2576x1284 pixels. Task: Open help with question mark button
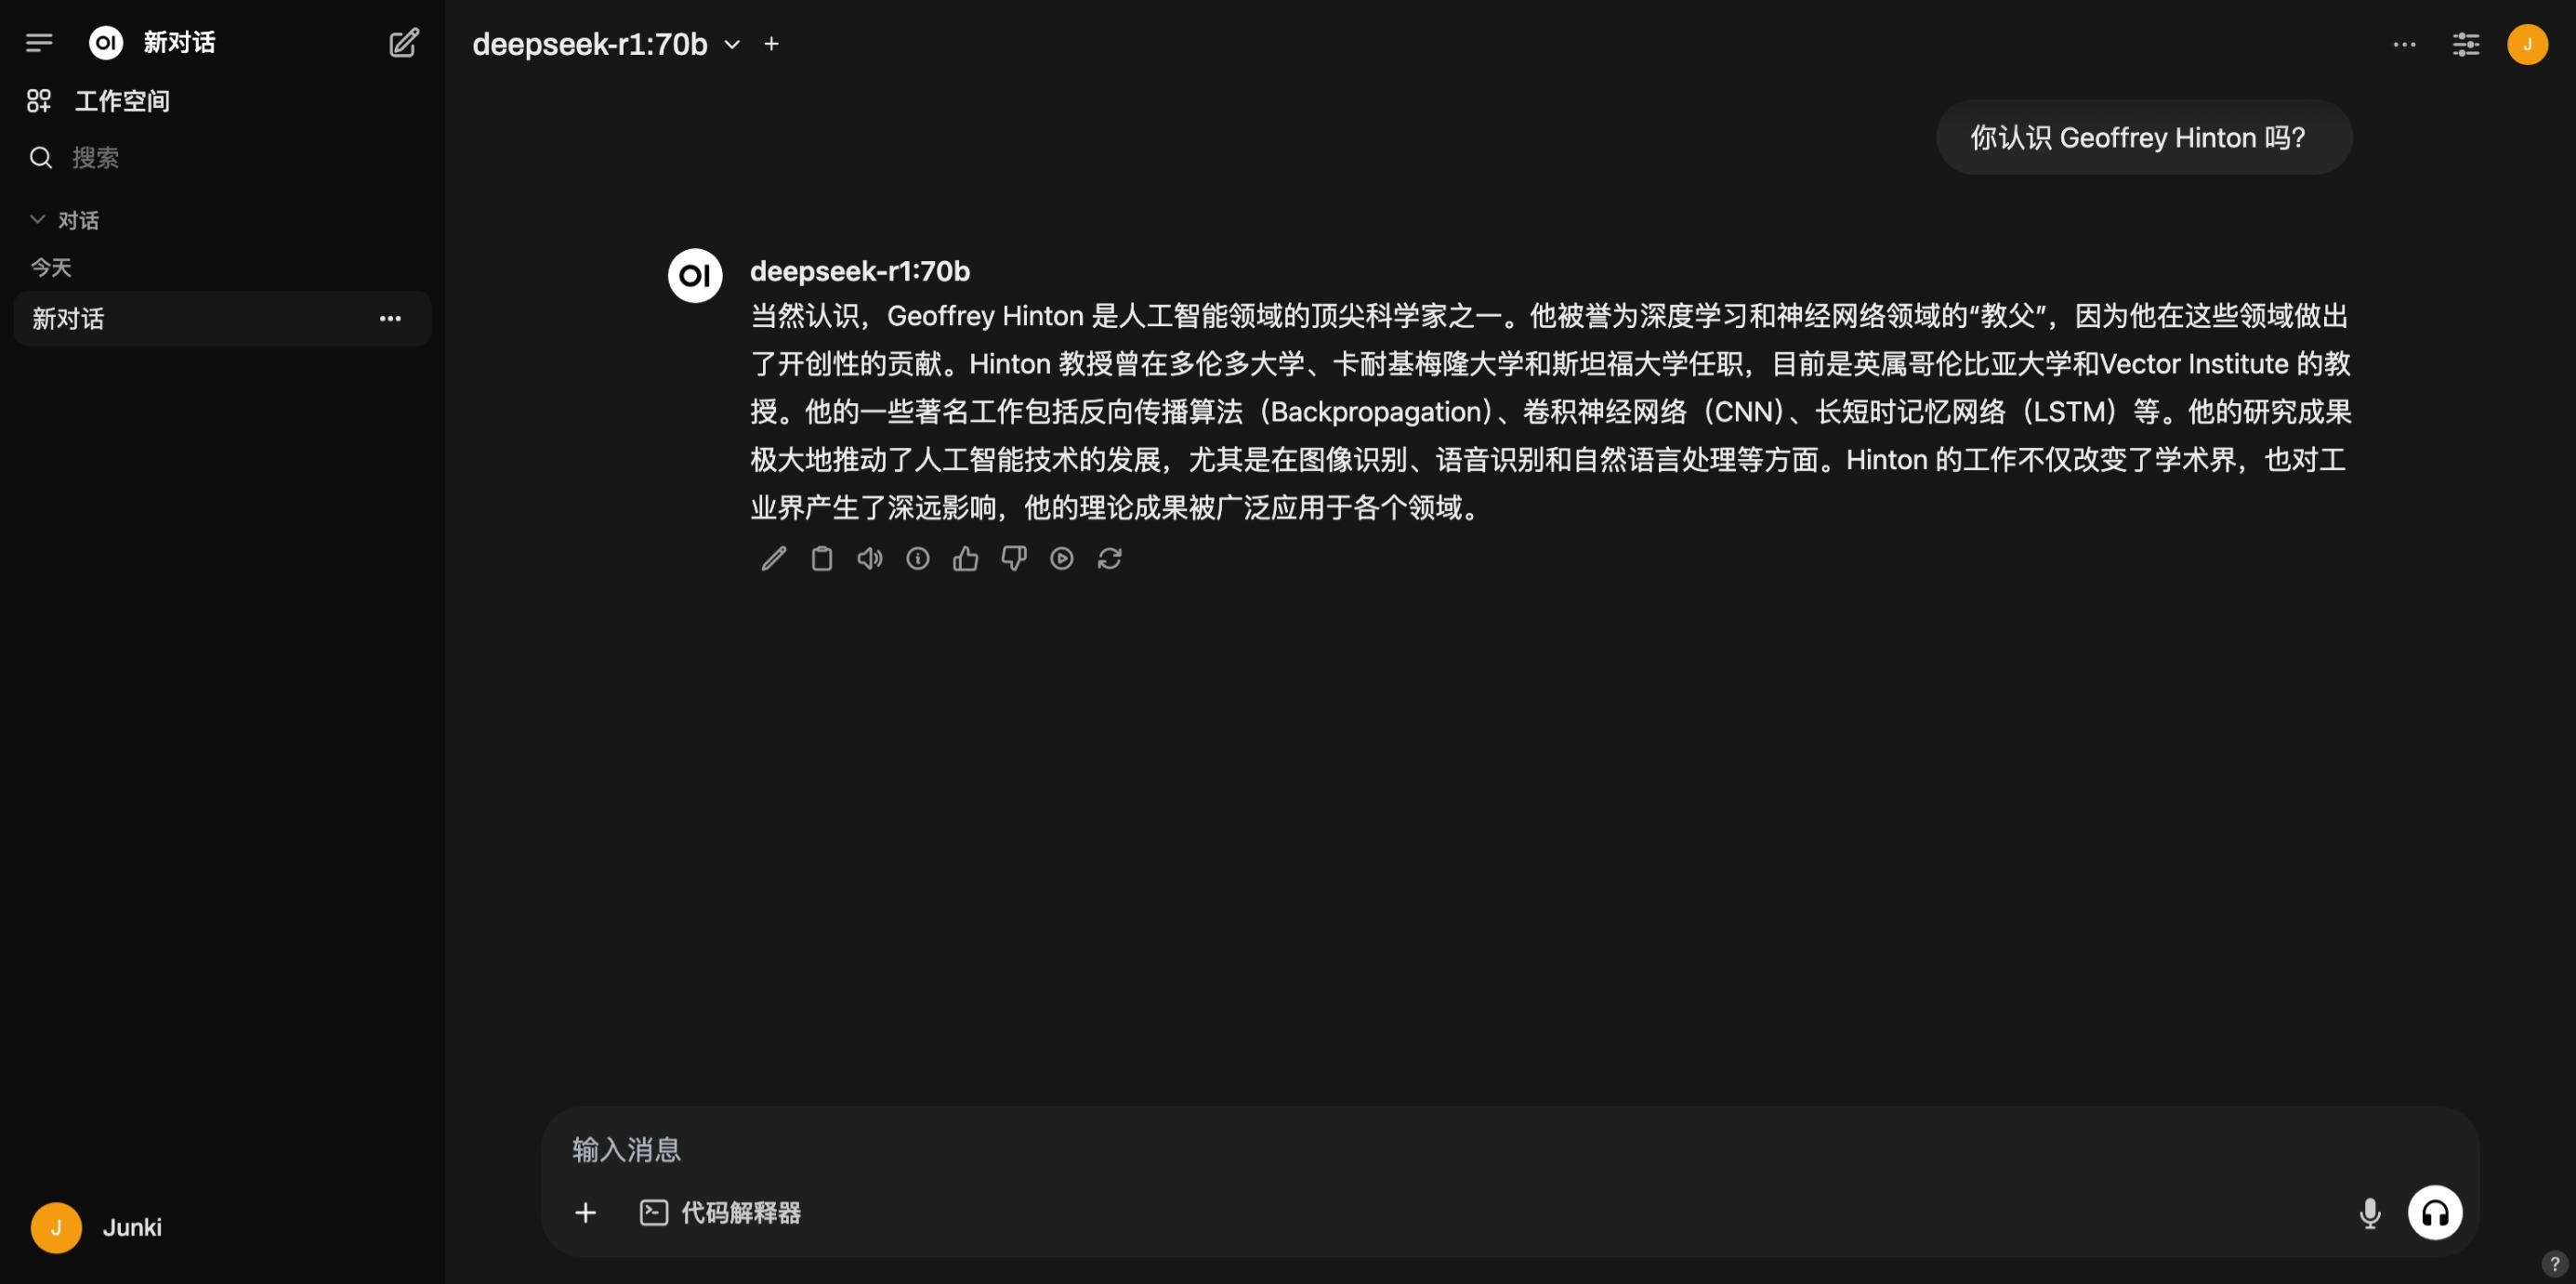click(2553, 1263)
